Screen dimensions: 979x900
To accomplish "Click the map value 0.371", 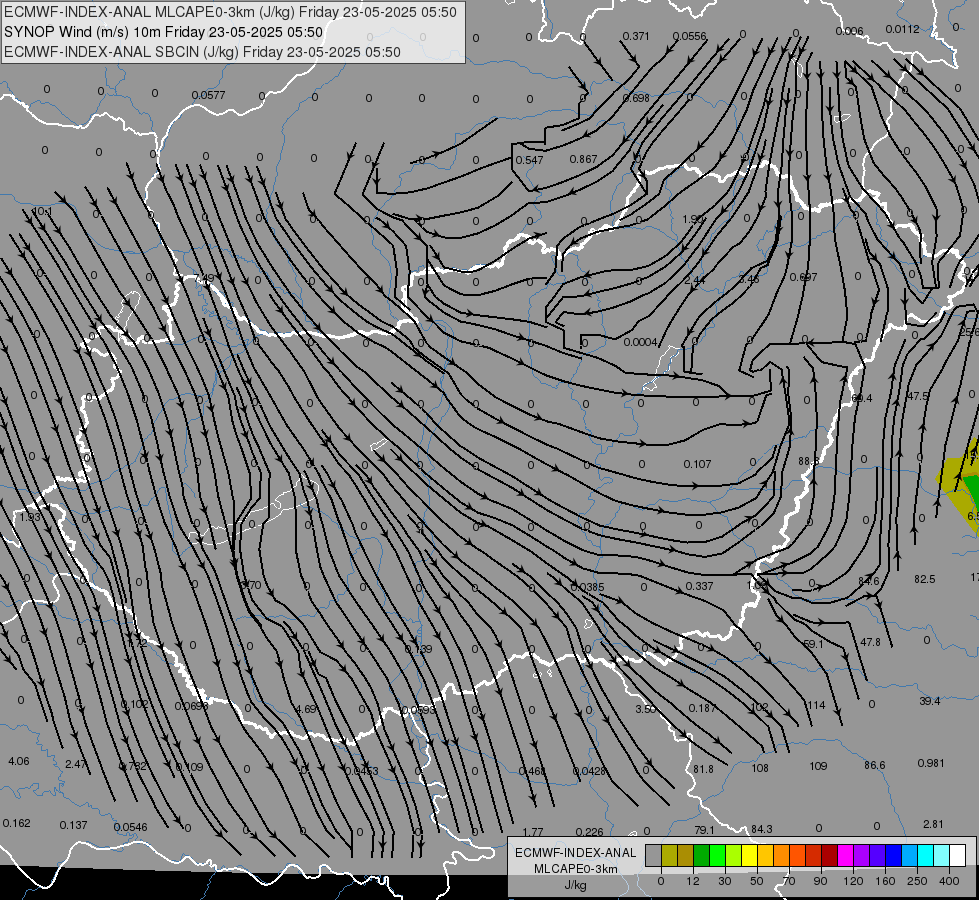I will [636, 36].
